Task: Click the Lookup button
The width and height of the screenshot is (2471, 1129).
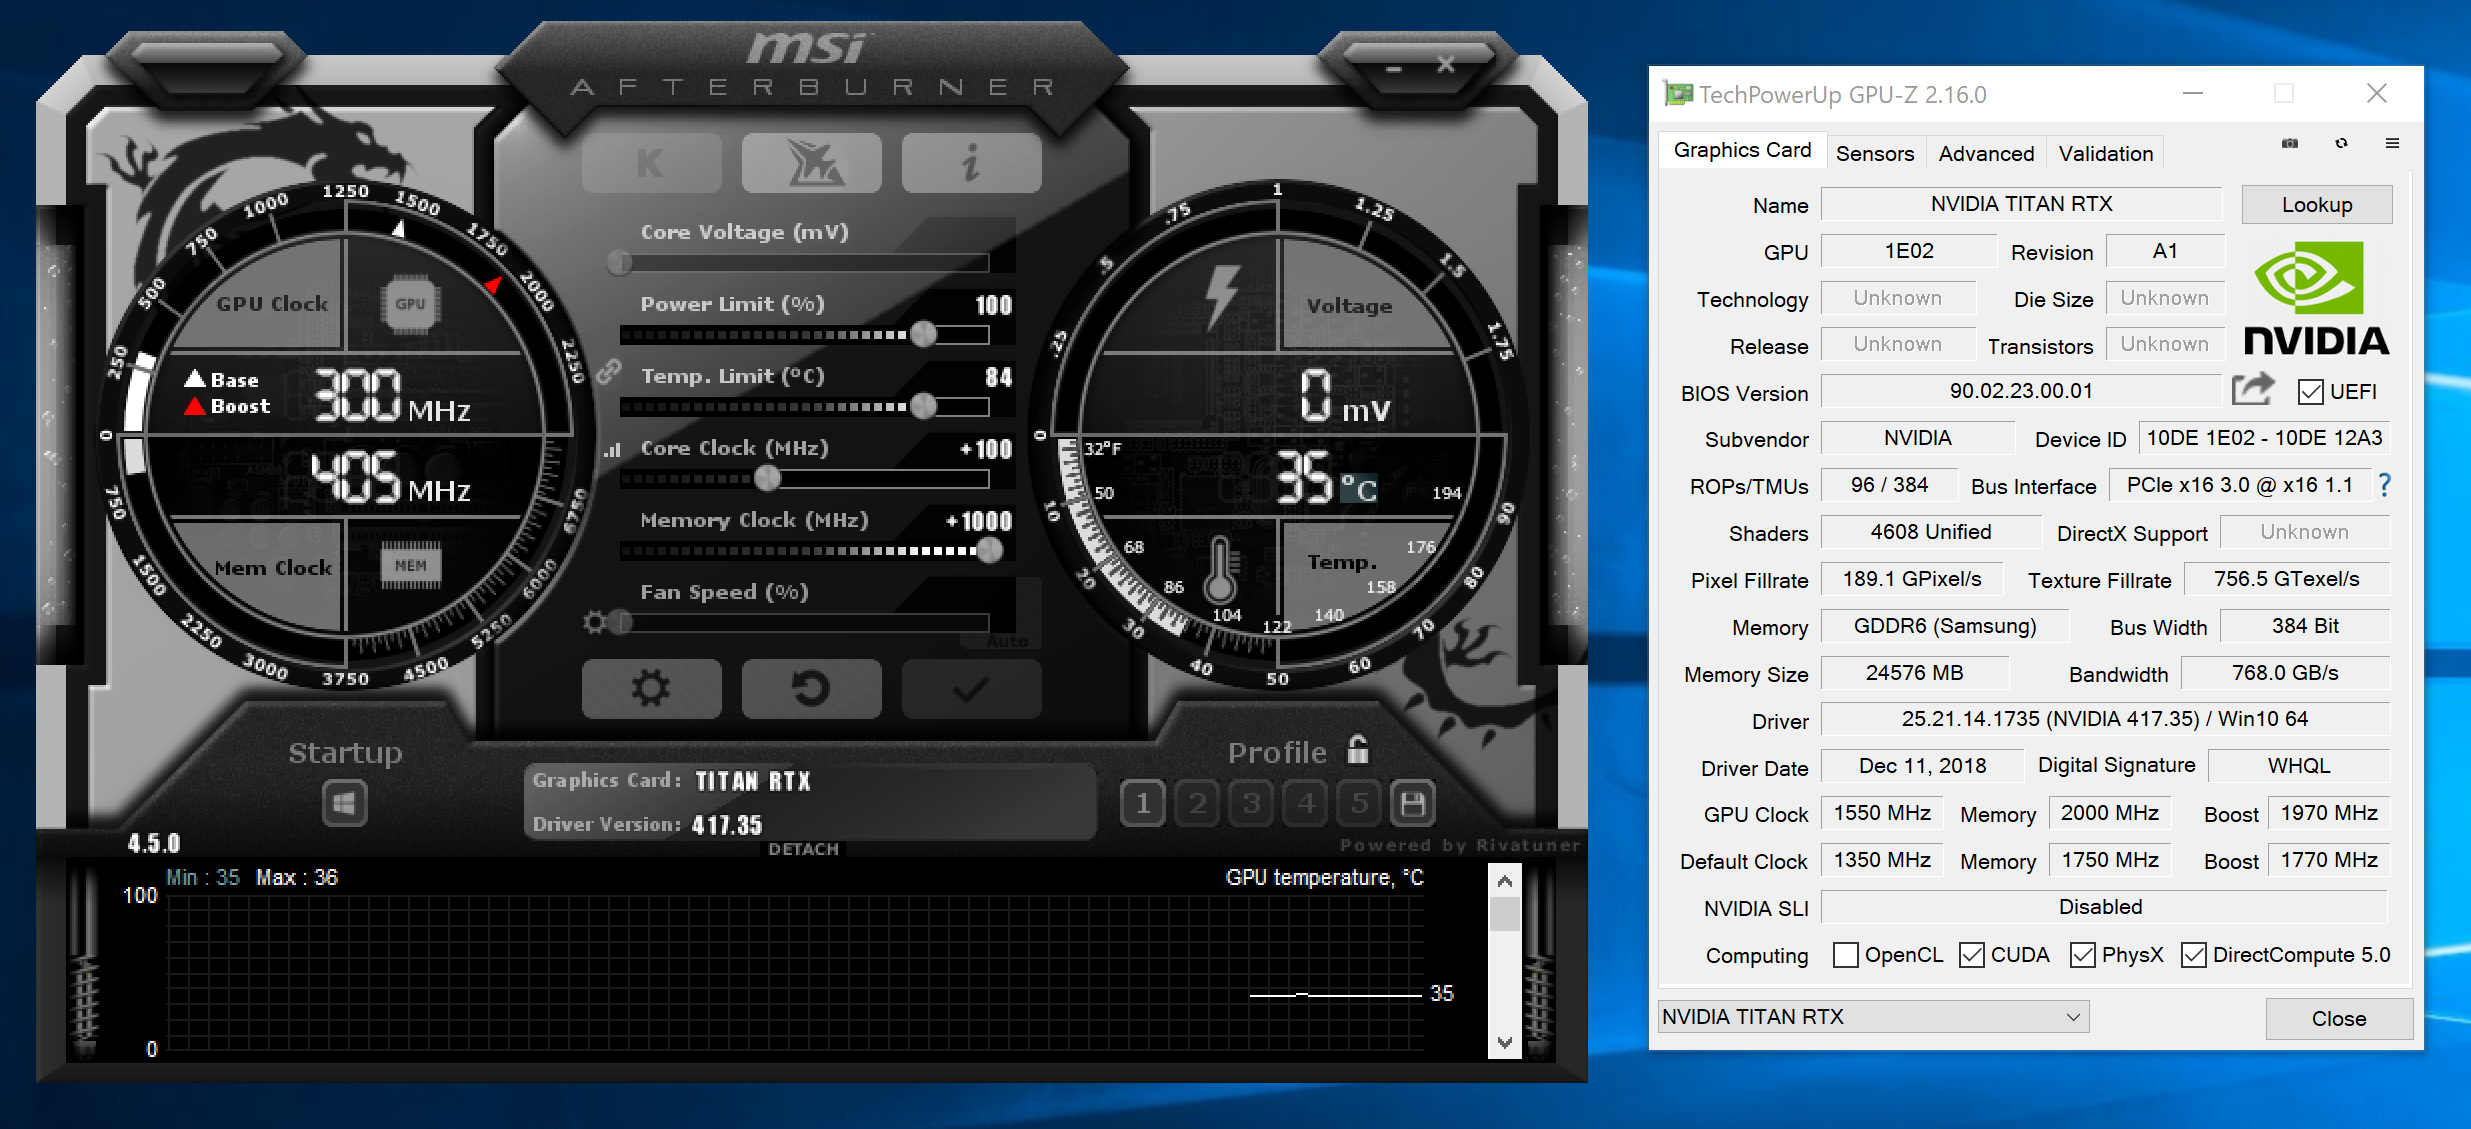Action: [2317, 204]
